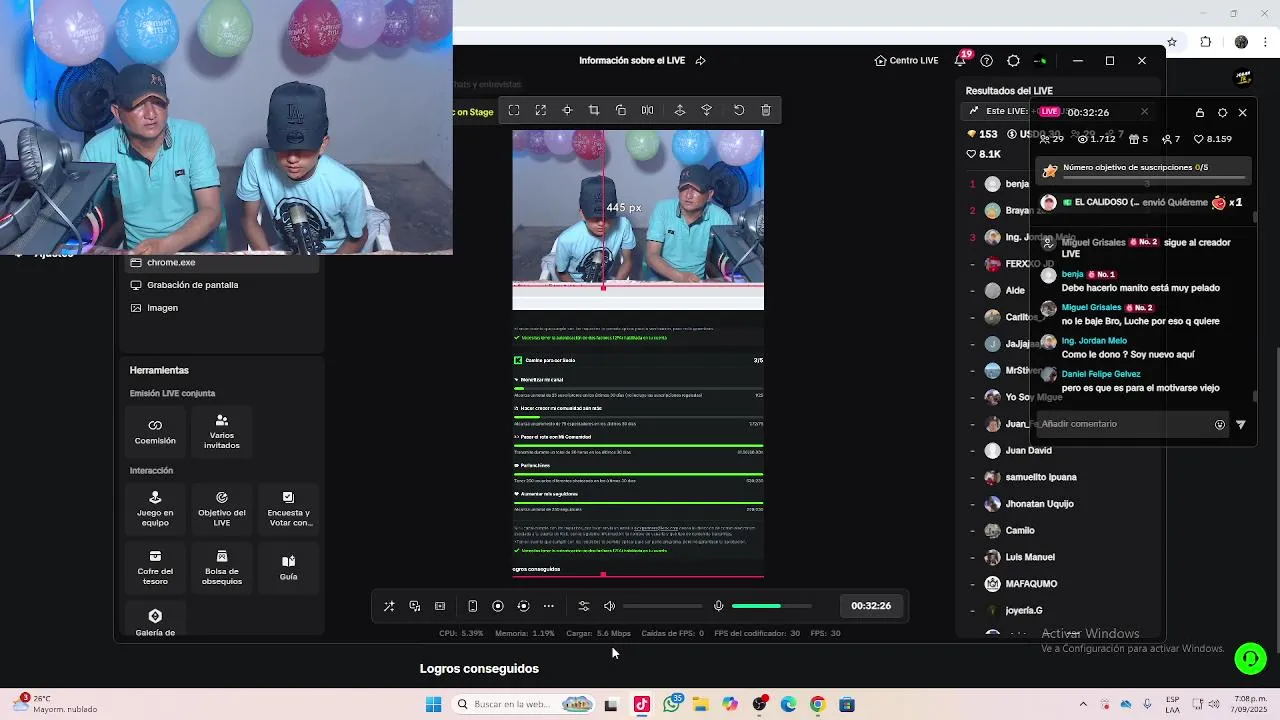The width and height of the screenshot is (1280, 720).
Task: Open the Windows Start menu
Action: point(433,704)
